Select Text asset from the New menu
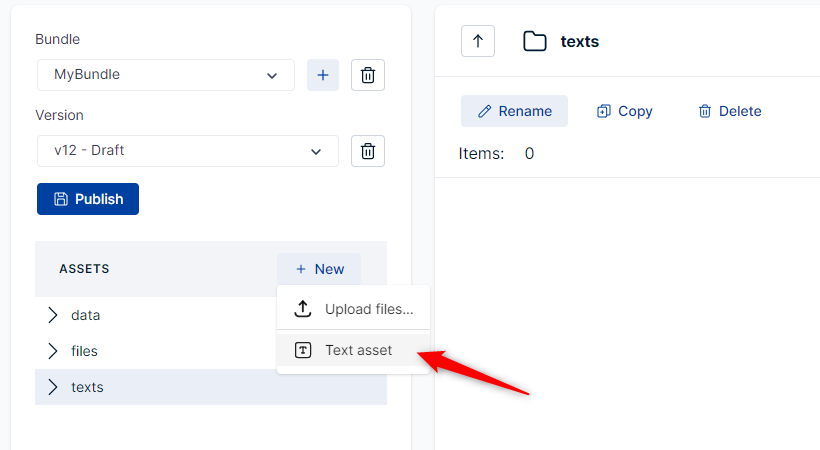The height and width of the screenshot is (450, 820). [358, 351]
